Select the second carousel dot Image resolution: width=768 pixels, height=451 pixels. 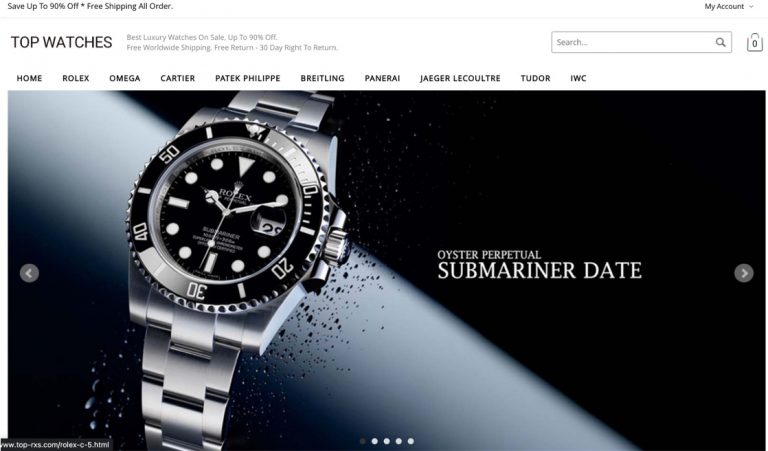pyautogui.click(x=375, y=441)
